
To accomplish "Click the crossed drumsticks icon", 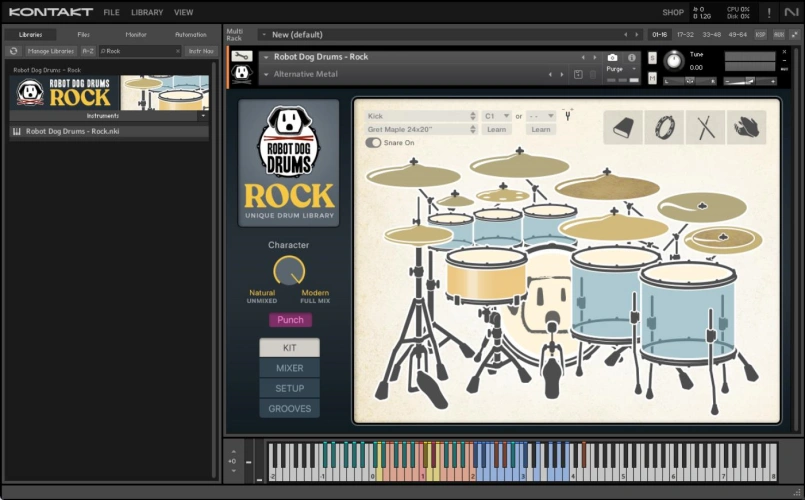I will pyautogui.click(x=705, y=127).
